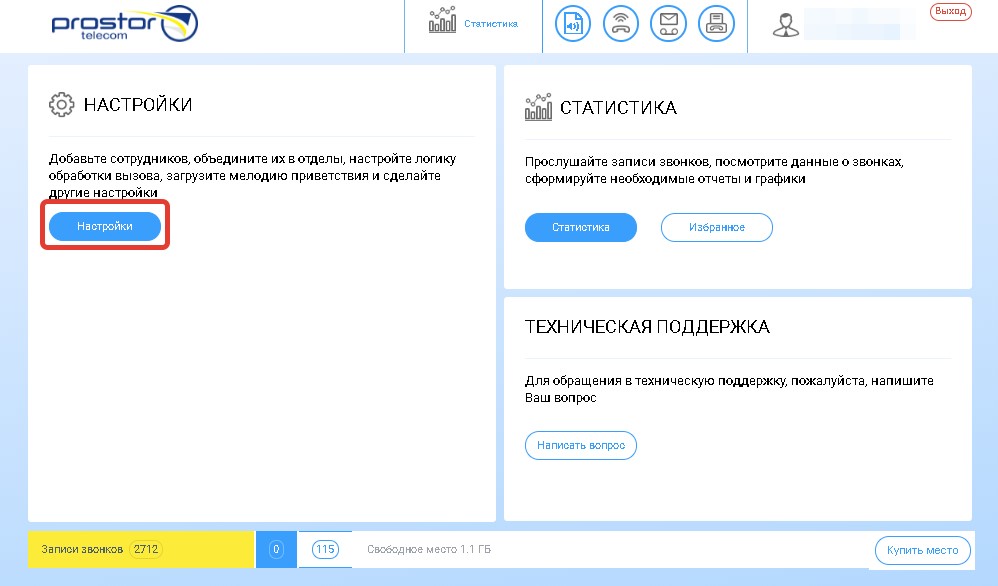Open the Статистика tab in the top bar
Screen dimensions: 998x586
473,24
